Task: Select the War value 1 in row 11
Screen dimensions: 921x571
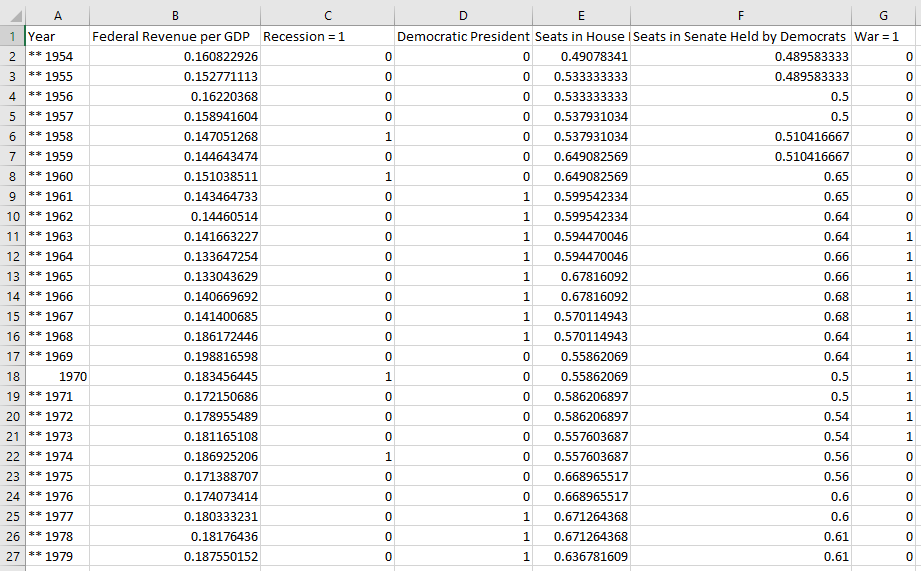Action: pos(883,236)
